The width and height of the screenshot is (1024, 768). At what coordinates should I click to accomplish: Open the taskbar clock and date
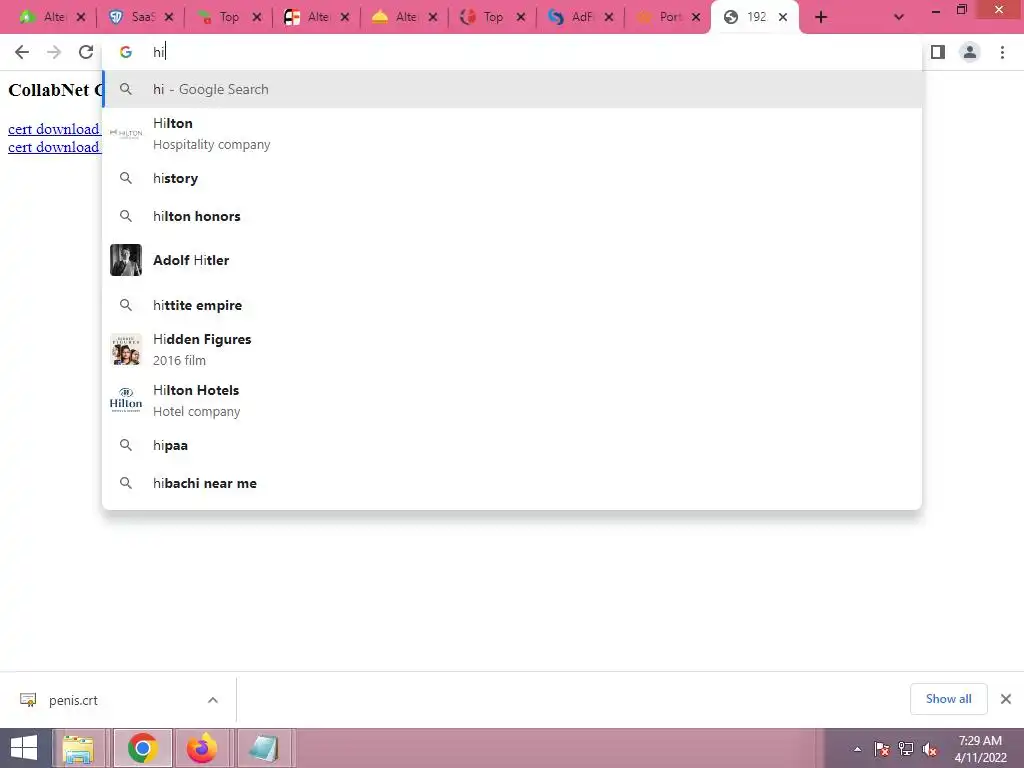click(x=980, y=749)
